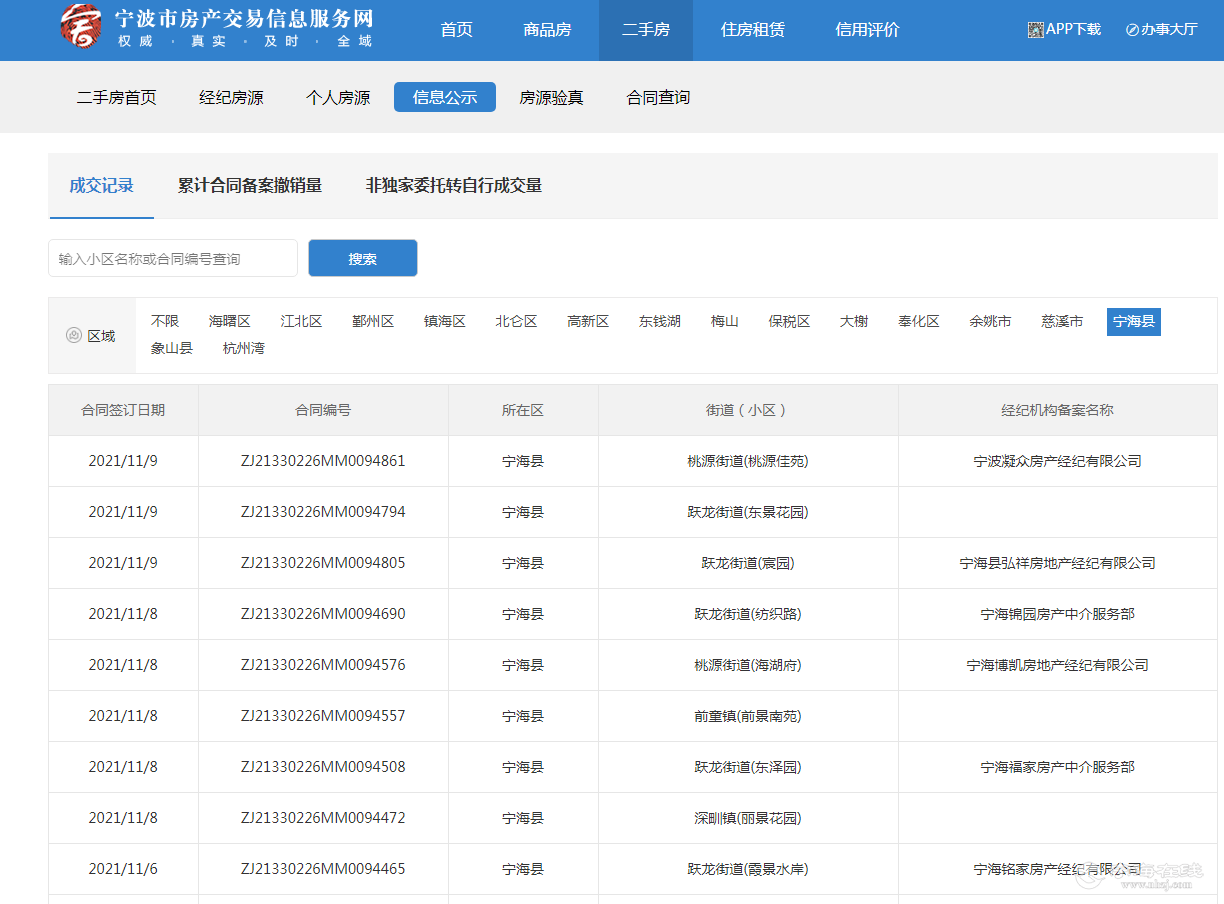This screenshot has height=904, width=1224.
Task: Open the 经纪房源 listings page
Action: (231, 98)
